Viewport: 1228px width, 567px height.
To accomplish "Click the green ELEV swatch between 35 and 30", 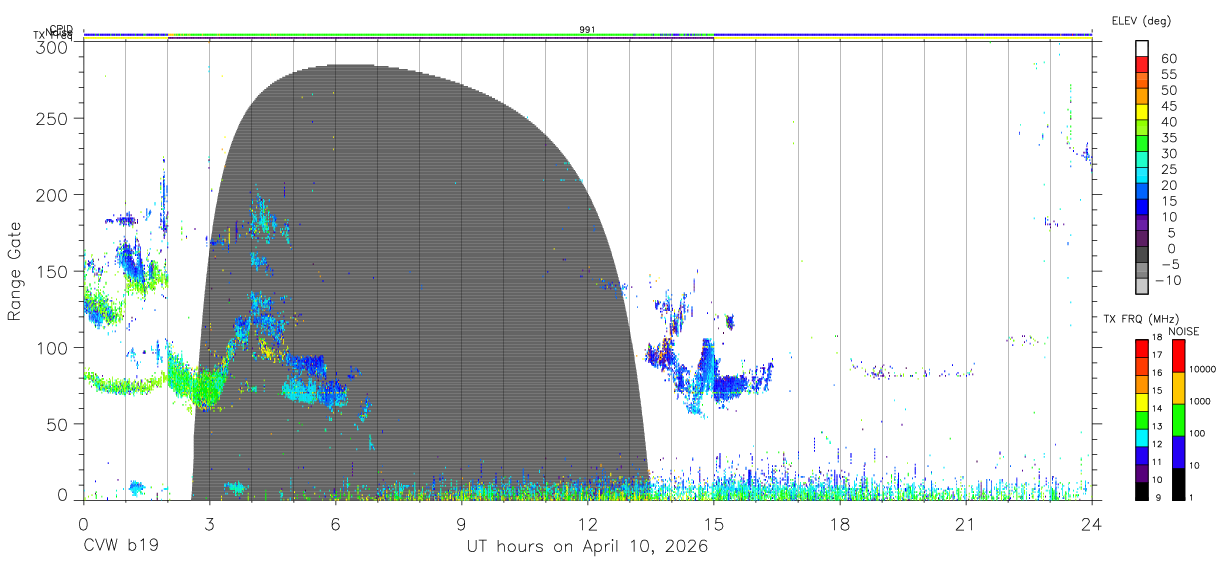I will [x=1142, y=144].
